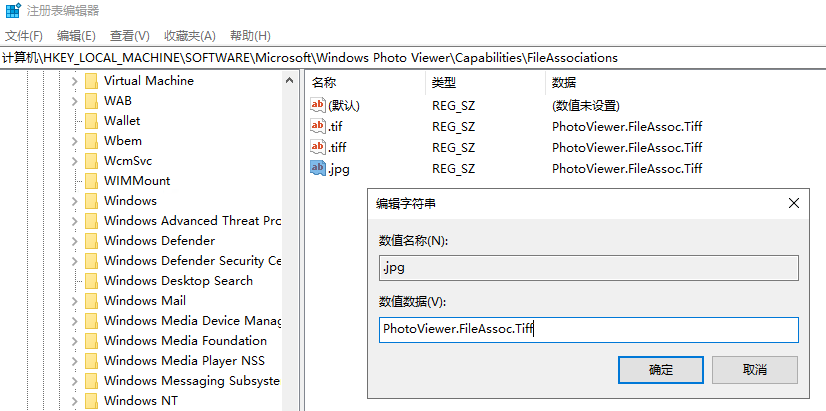Confirm the edit with 确定 button
The height and width of the screenshot is (411, 826).
tap(661, 369)
